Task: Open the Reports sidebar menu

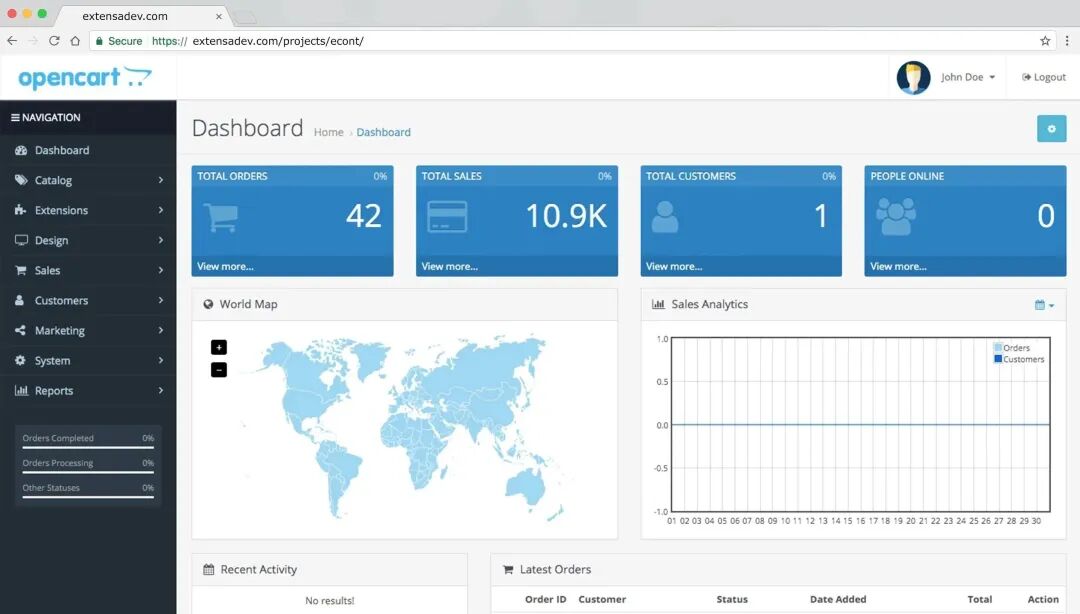Action: 88,390
